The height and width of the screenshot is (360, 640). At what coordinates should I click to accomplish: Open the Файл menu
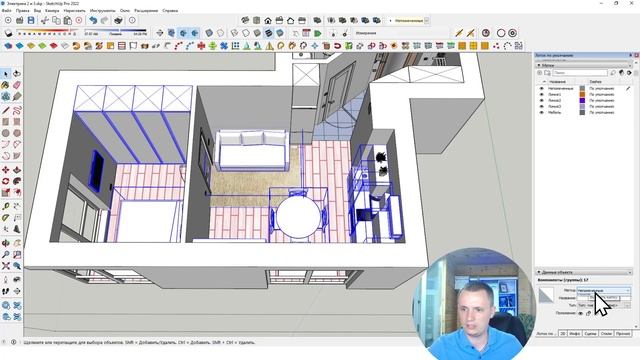(x=7, y=11)
